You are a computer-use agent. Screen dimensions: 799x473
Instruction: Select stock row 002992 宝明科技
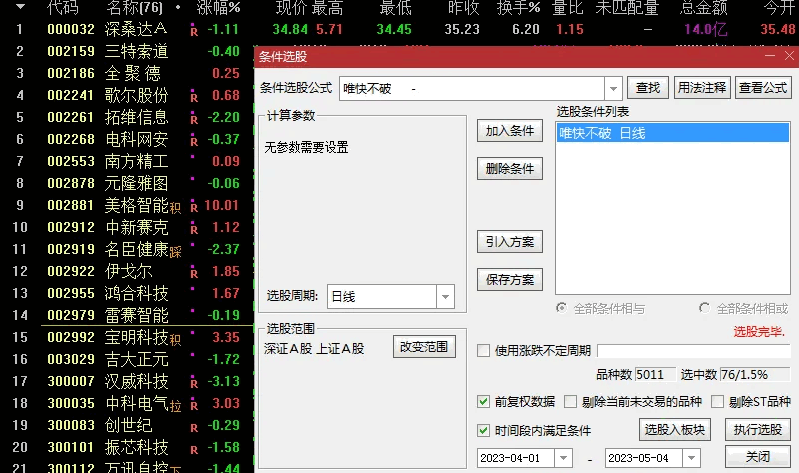tap(127, 337)
